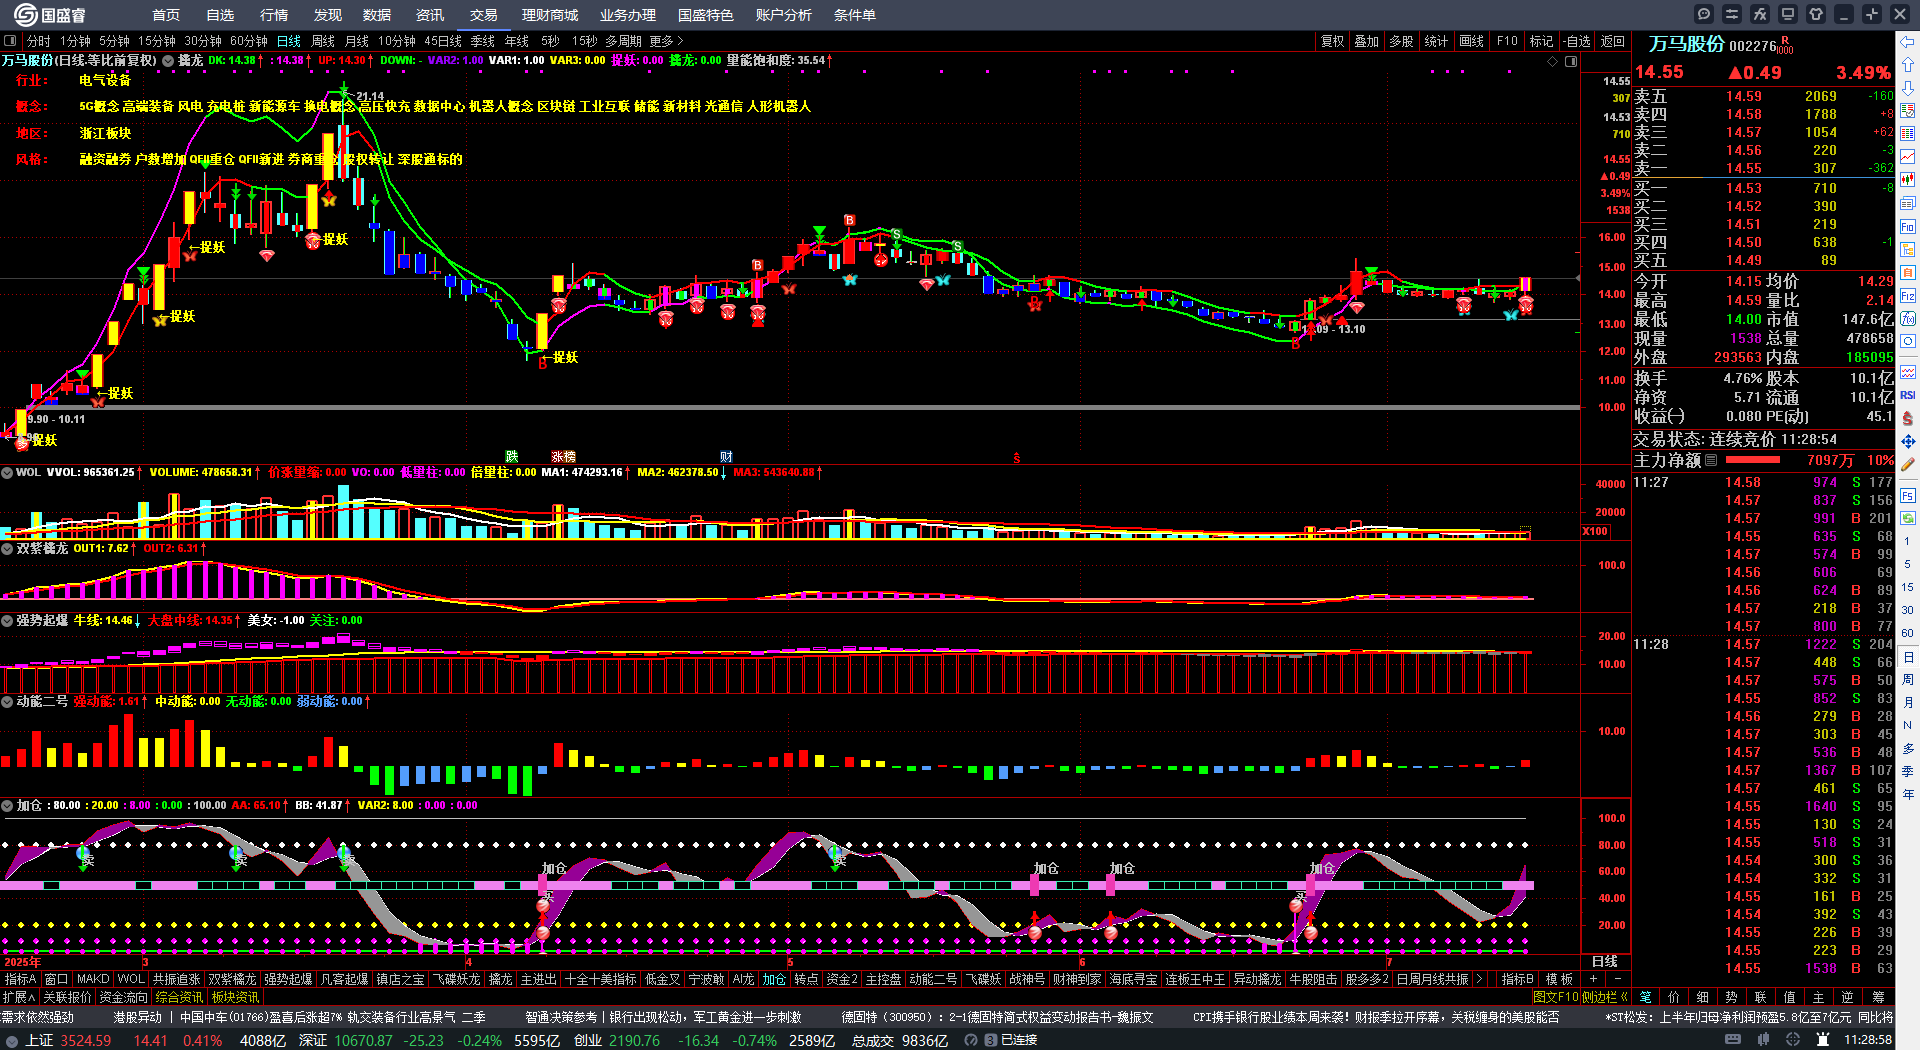
Task: Click the 主力净额 red progress bar
Action: [1753, 460]
